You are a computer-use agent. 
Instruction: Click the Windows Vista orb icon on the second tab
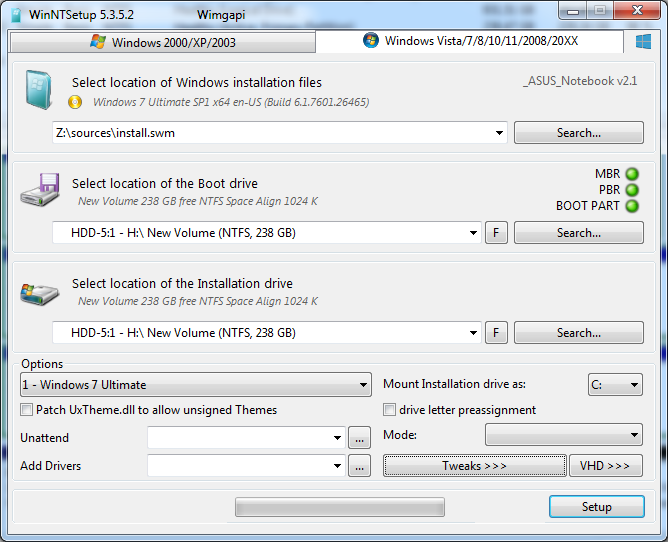pos(371,40)
